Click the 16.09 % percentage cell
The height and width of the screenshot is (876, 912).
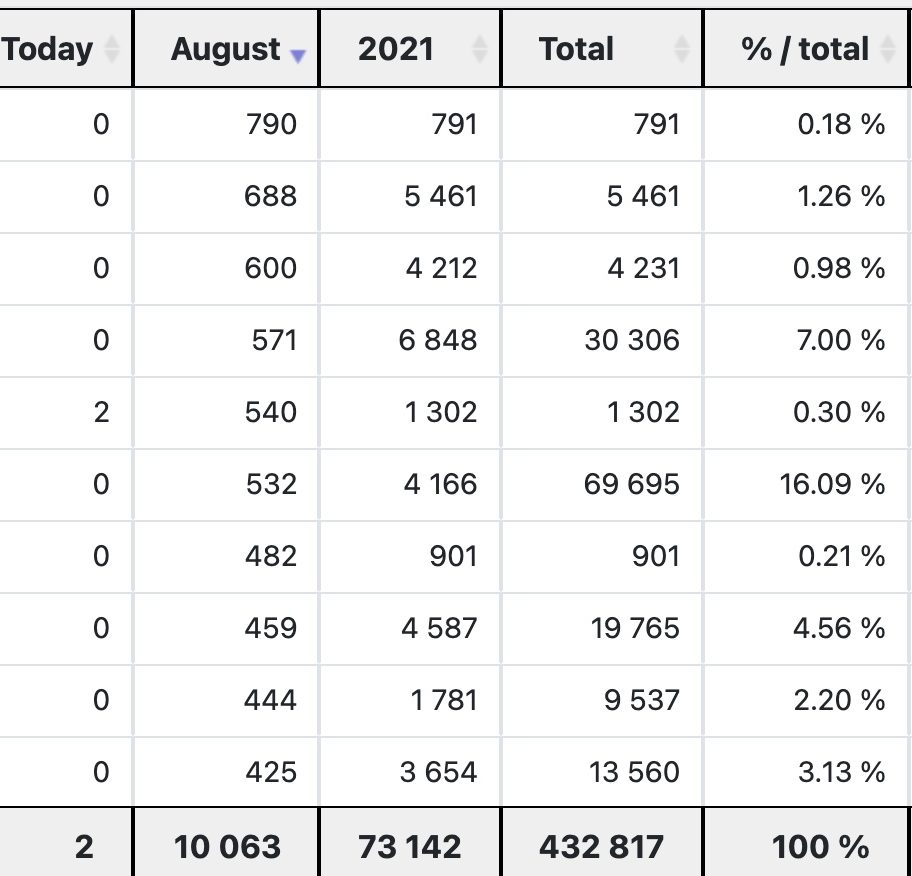coord(806,484)
